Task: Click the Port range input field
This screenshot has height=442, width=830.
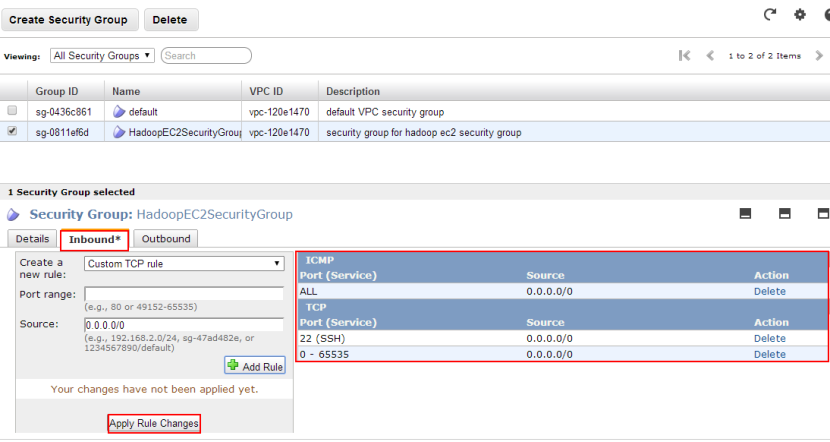Action: (x=184, y=294)
